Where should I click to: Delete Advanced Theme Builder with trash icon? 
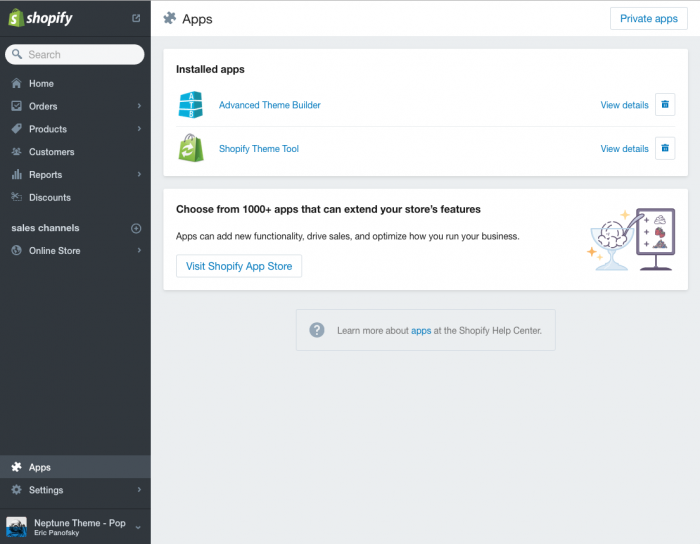pyautogui.click(x=665, y=104)
